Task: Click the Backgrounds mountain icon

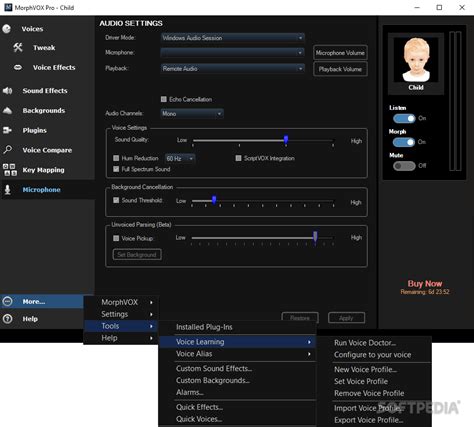Action: coord(7,110)
